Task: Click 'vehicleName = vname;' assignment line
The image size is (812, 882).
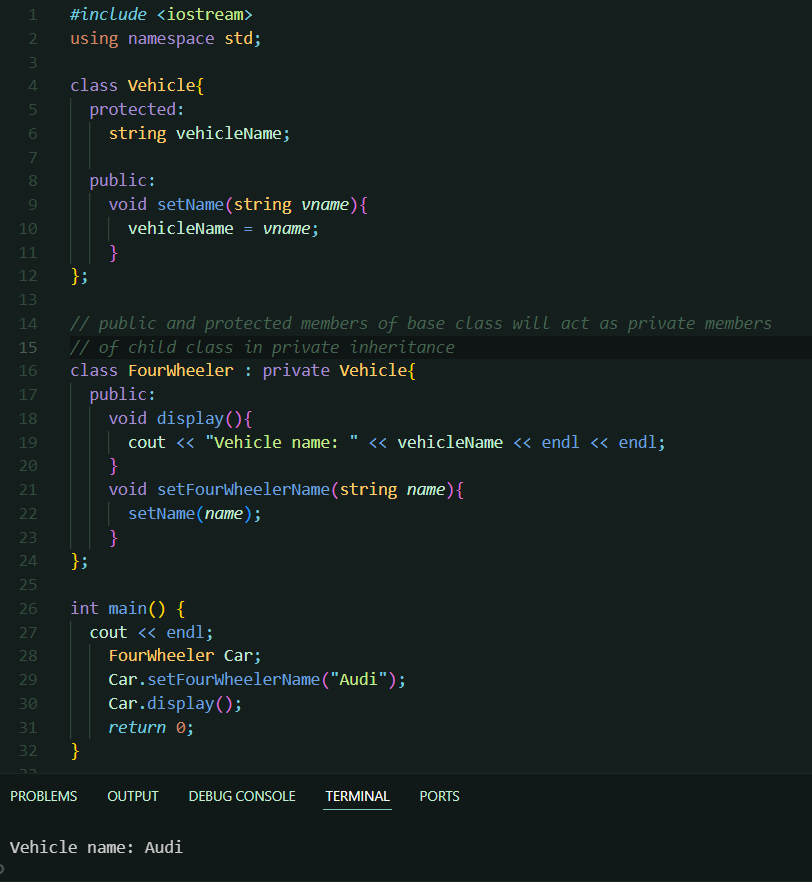Action: [x=223, y=228]
